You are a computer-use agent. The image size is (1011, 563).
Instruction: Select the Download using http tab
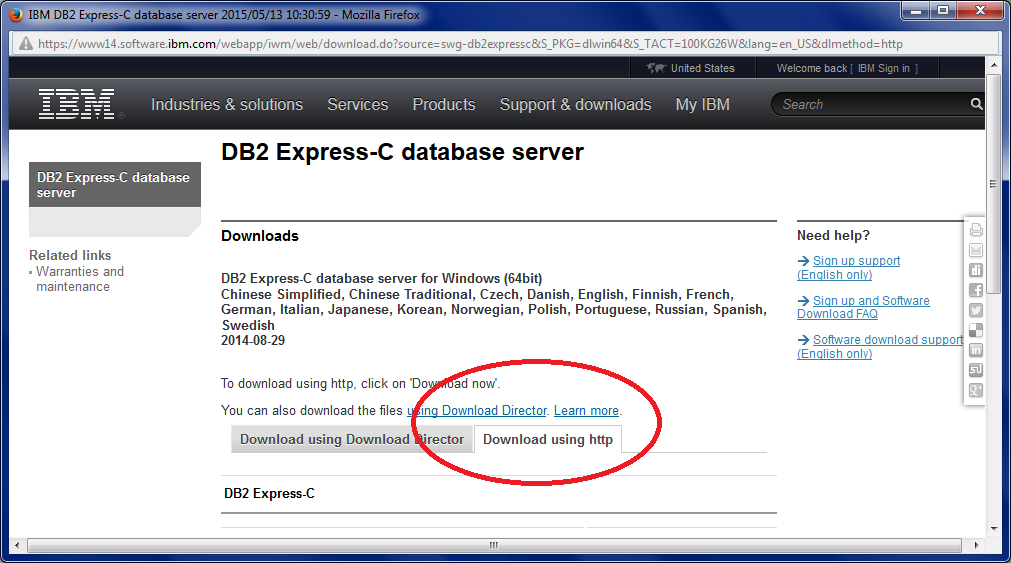(x=548, y=439)
